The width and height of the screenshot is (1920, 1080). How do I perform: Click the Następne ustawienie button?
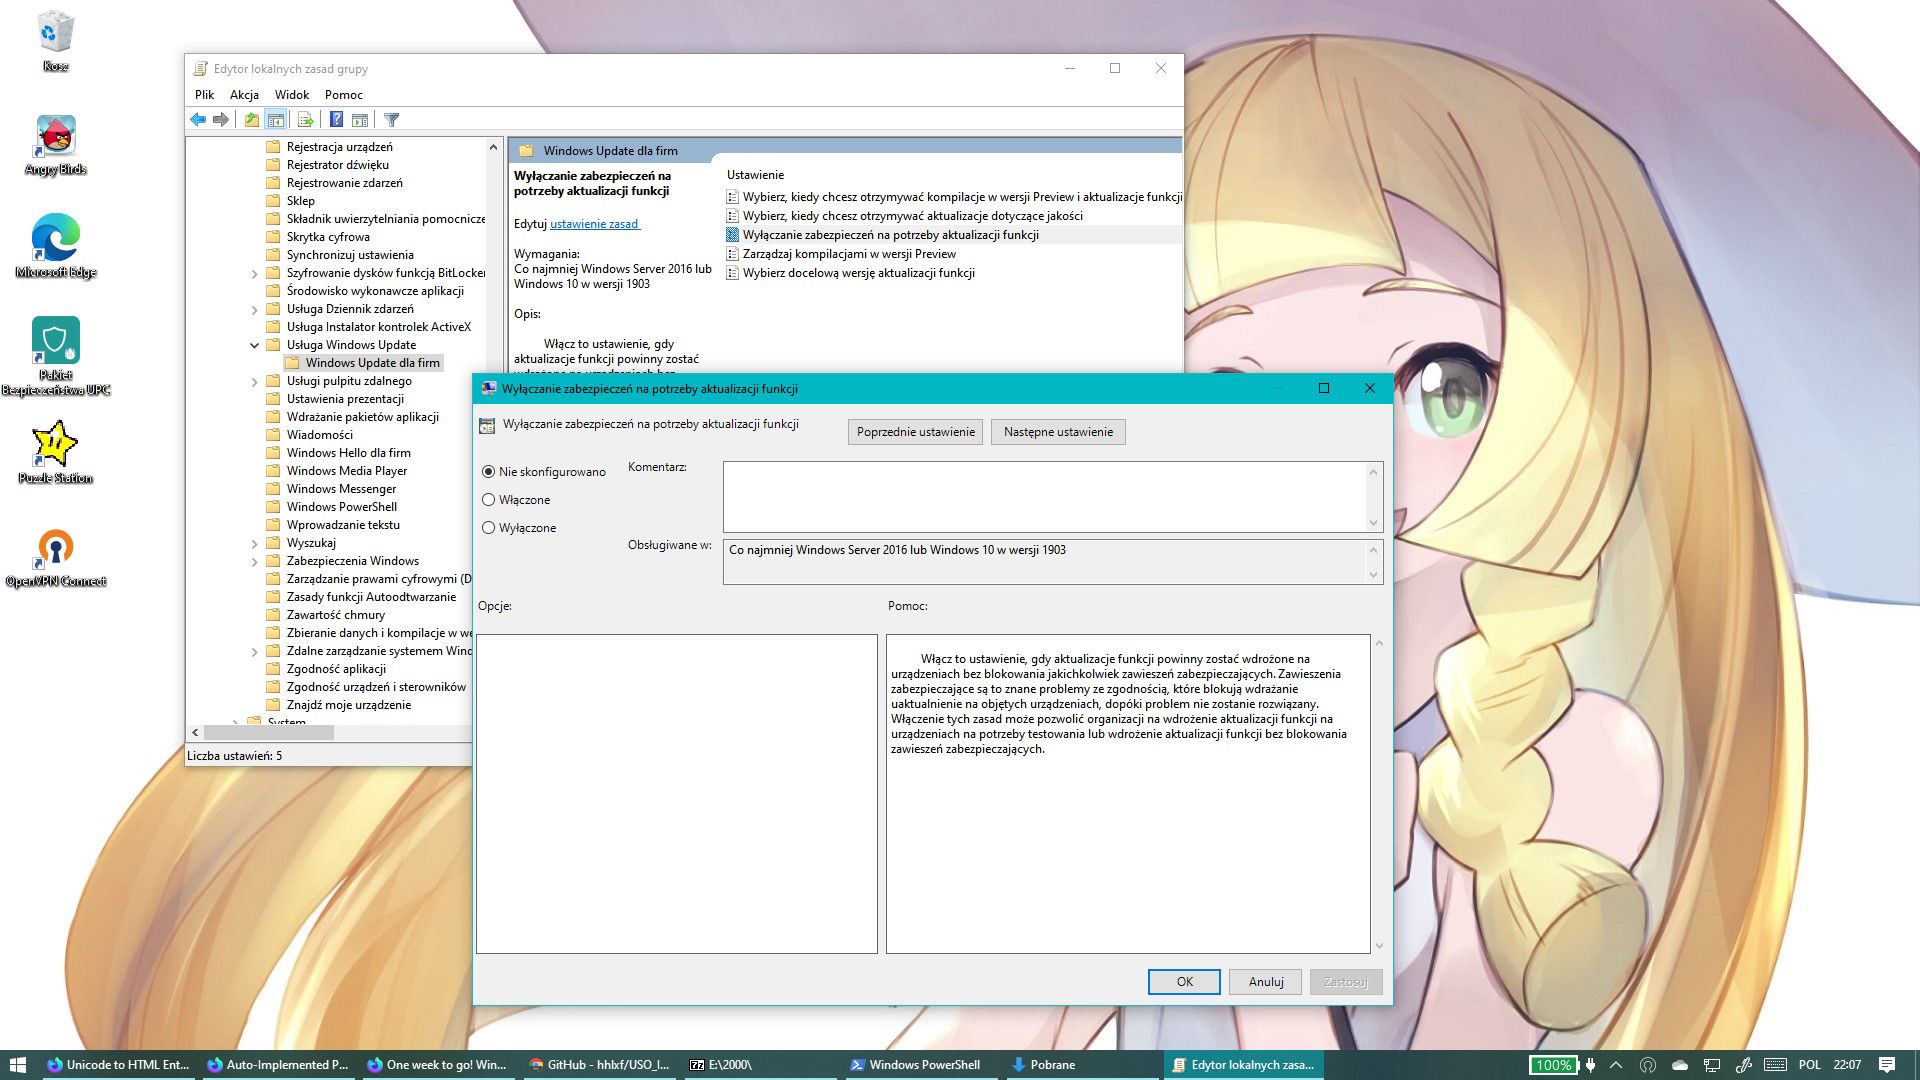(x=1058, y=432)
